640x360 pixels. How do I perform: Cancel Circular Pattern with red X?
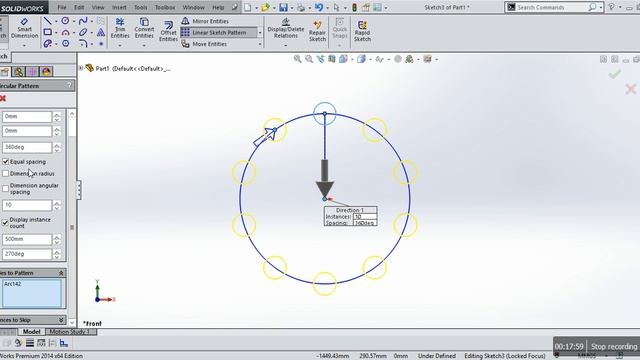click(3, 98)
